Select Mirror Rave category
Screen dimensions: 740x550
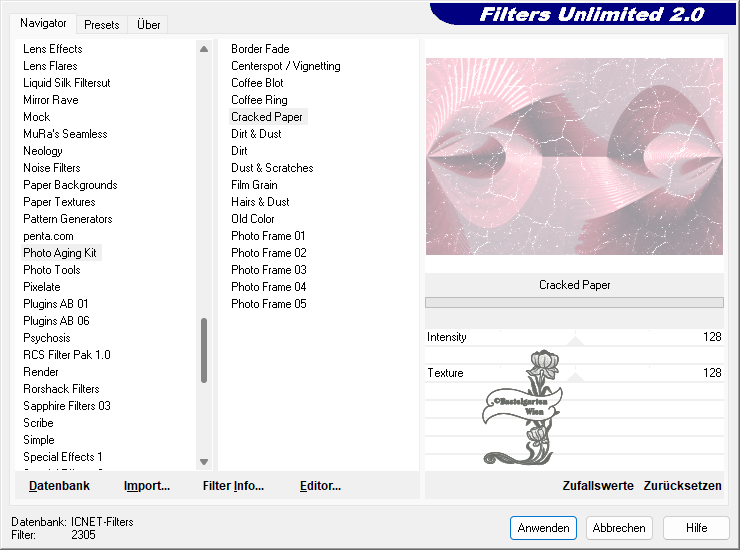50,100
